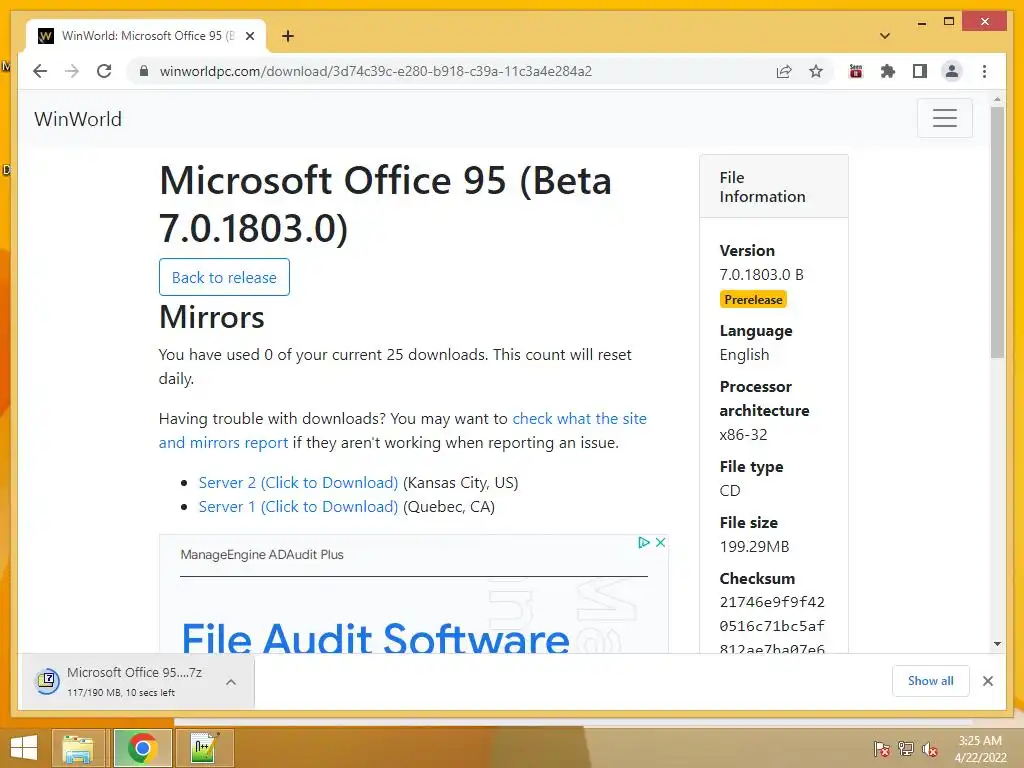
Task: Open File Explorer from the taskbar
Action: click(x=78, y=748)
